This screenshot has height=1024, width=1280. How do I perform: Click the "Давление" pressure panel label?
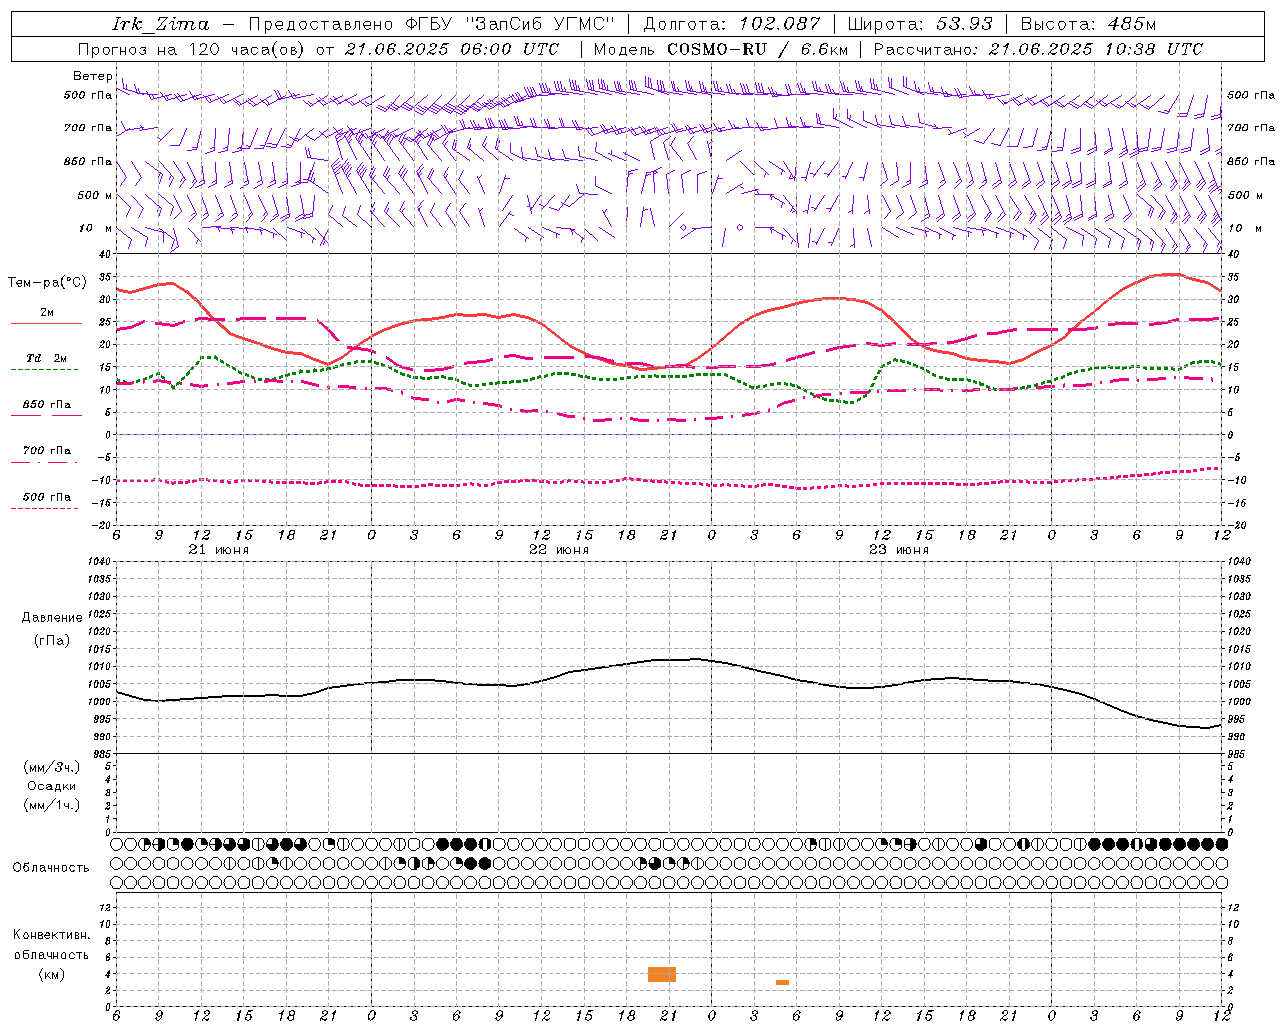click(x=52, y=618)
